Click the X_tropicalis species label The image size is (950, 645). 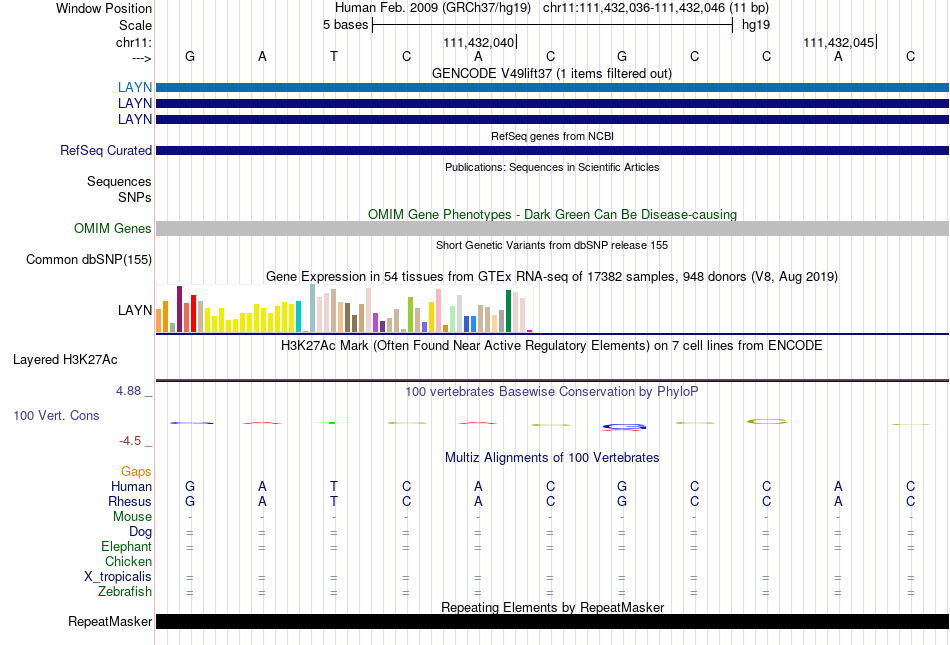(x=118, y=577)
